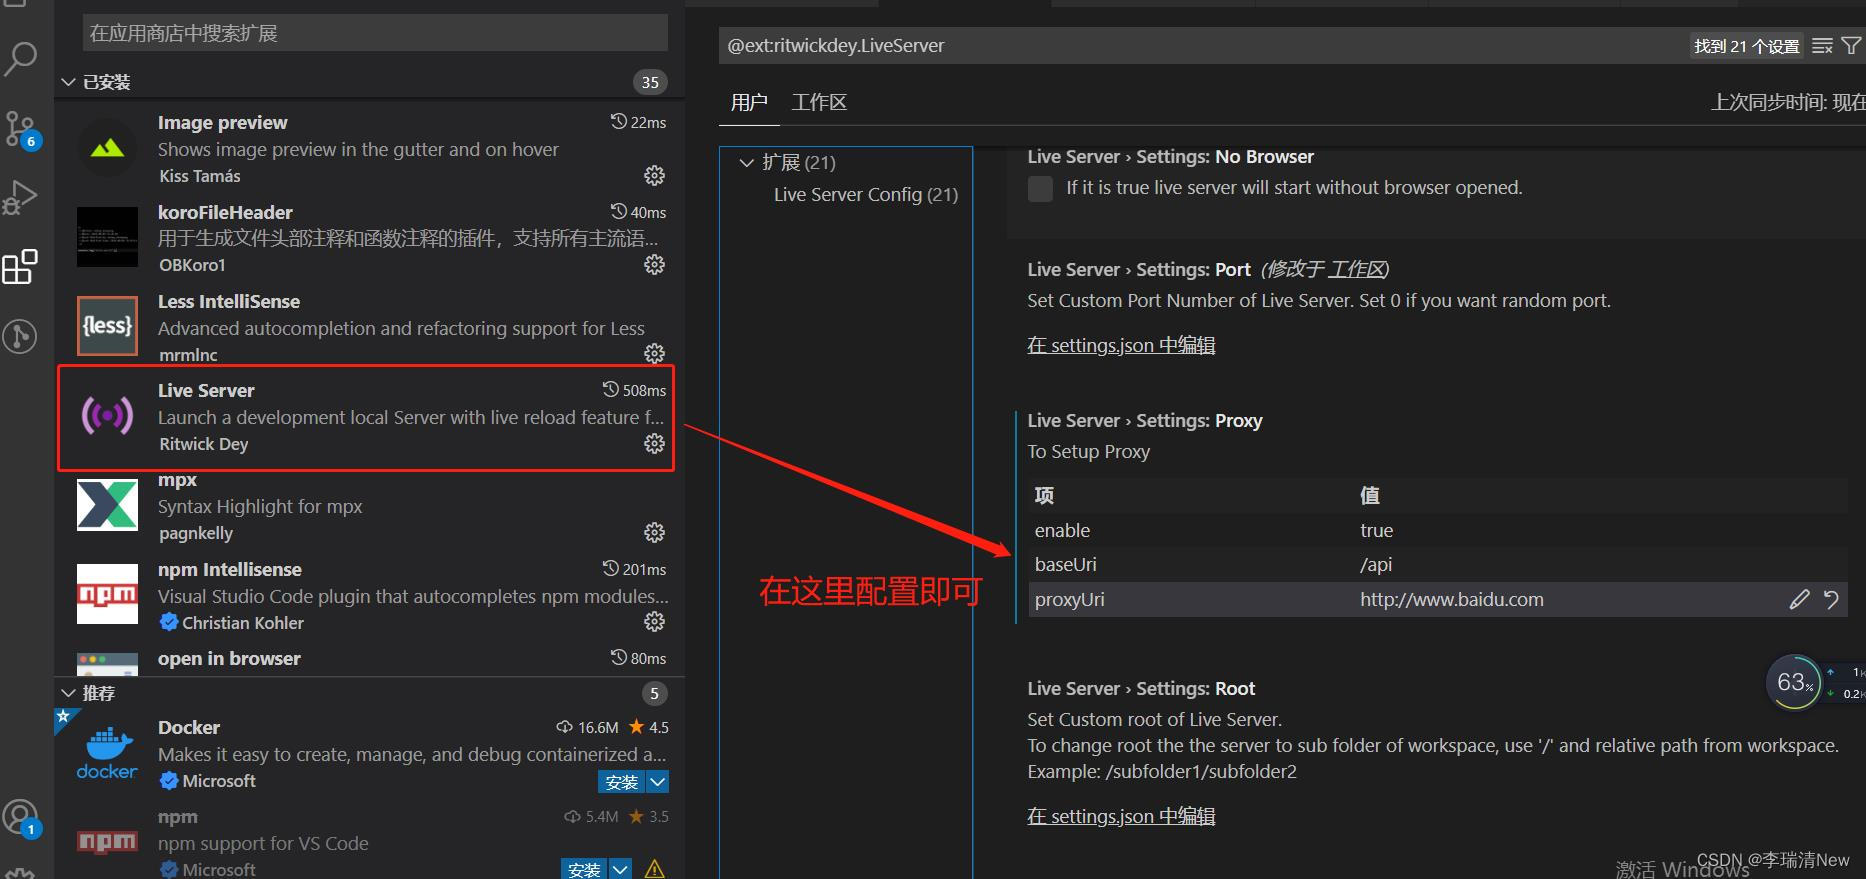
Task: Click the recommended count badge 5
Action: 654,693
